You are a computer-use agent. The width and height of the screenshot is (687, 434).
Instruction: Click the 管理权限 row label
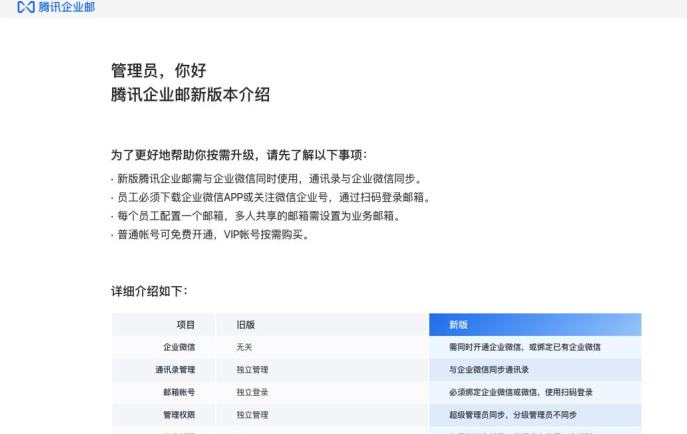[179, 415]
